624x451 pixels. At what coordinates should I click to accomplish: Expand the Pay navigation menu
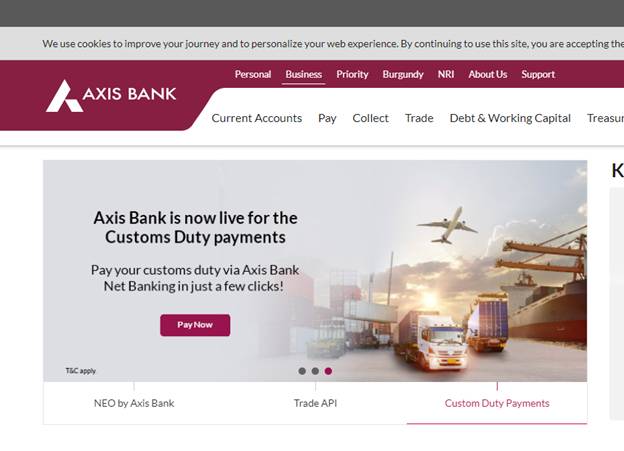point(327,118)
